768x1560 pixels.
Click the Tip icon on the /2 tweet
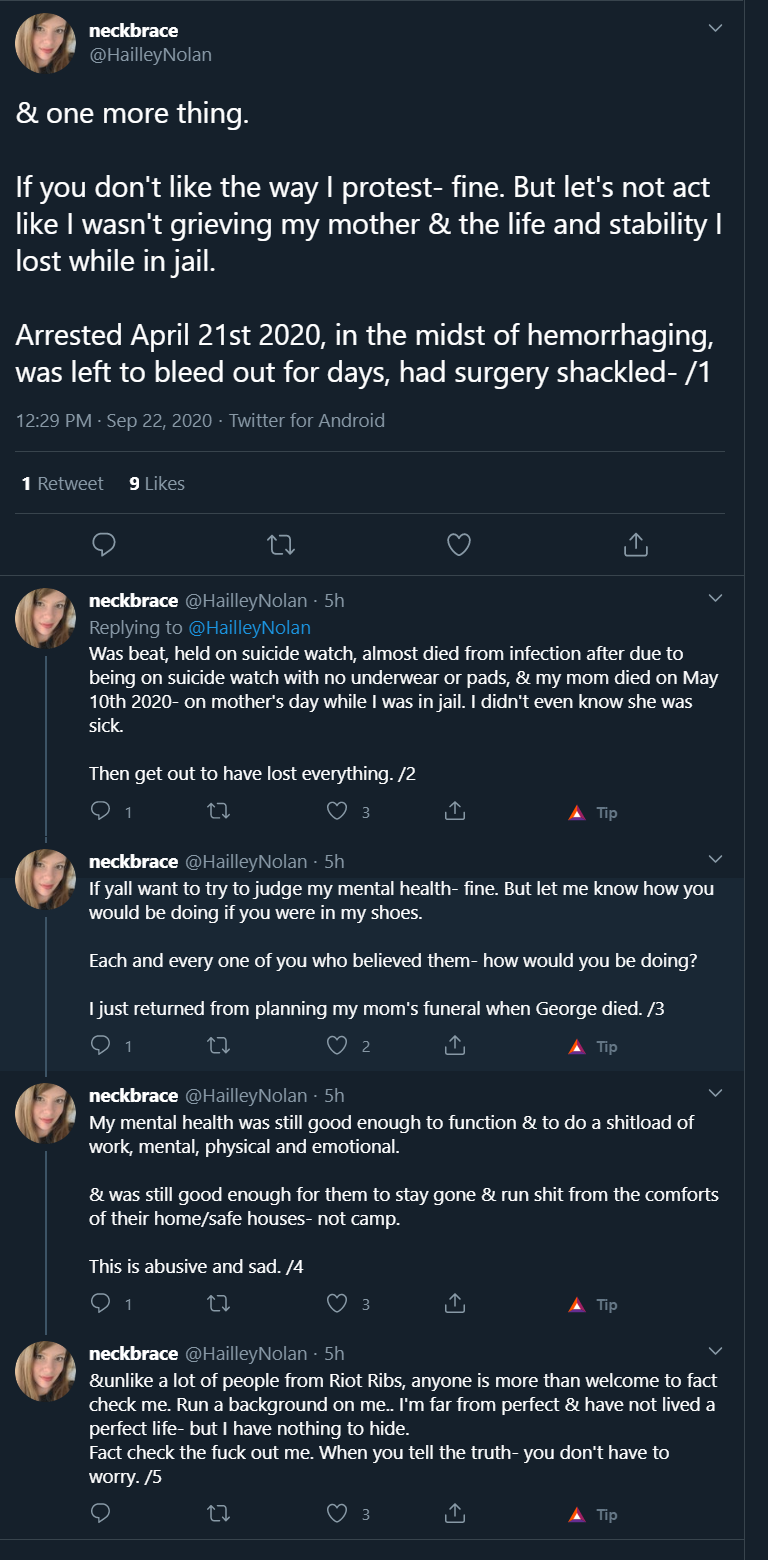(577, 812)
